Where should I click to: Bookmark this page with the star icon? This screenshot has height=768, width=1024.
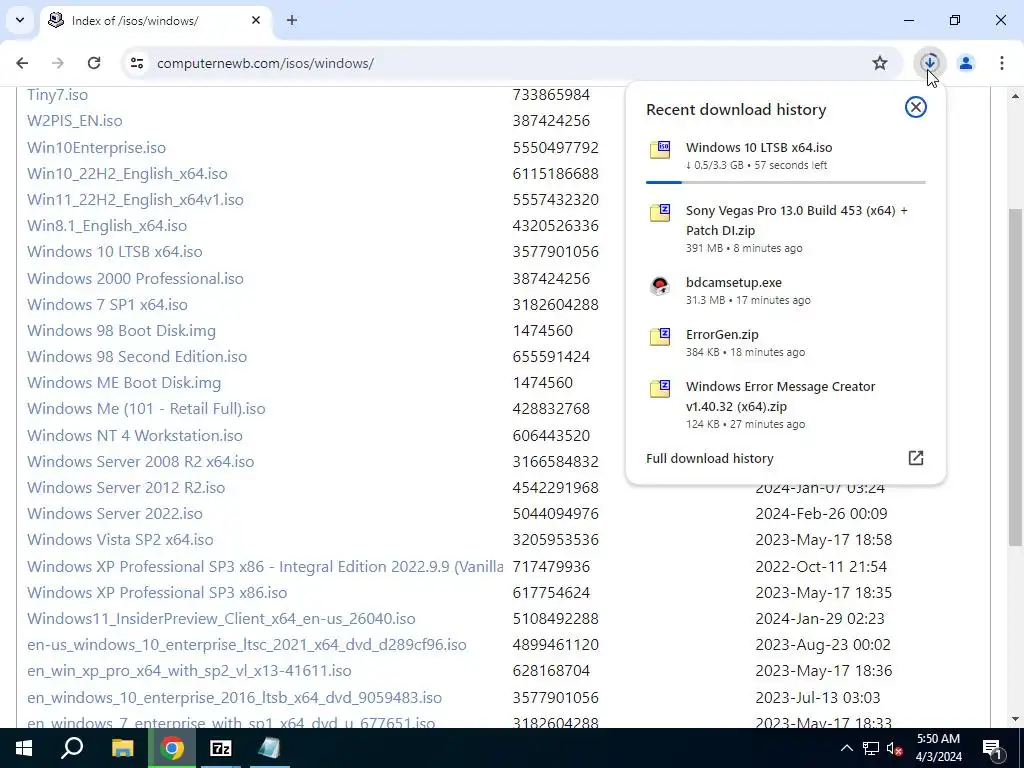[880, 63]
